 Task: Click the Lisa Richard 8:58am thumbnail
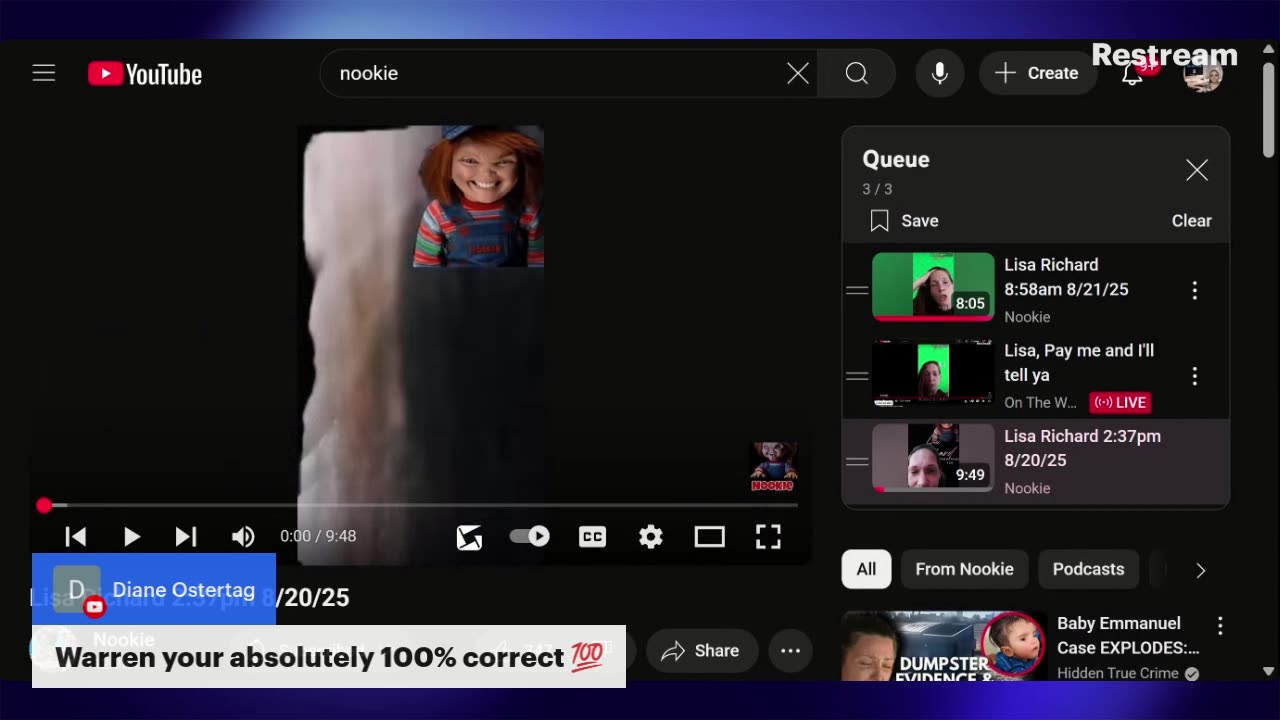[x=933, y=287]
